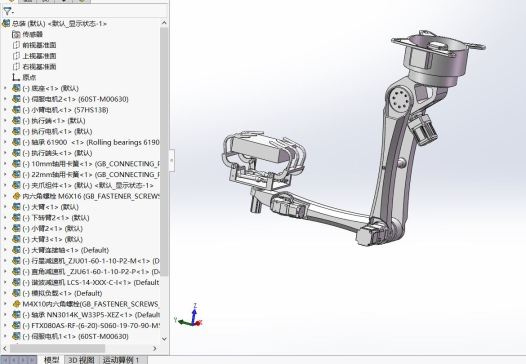
Task: Click the 原点 origin icon
Action: tap(16, 77)
